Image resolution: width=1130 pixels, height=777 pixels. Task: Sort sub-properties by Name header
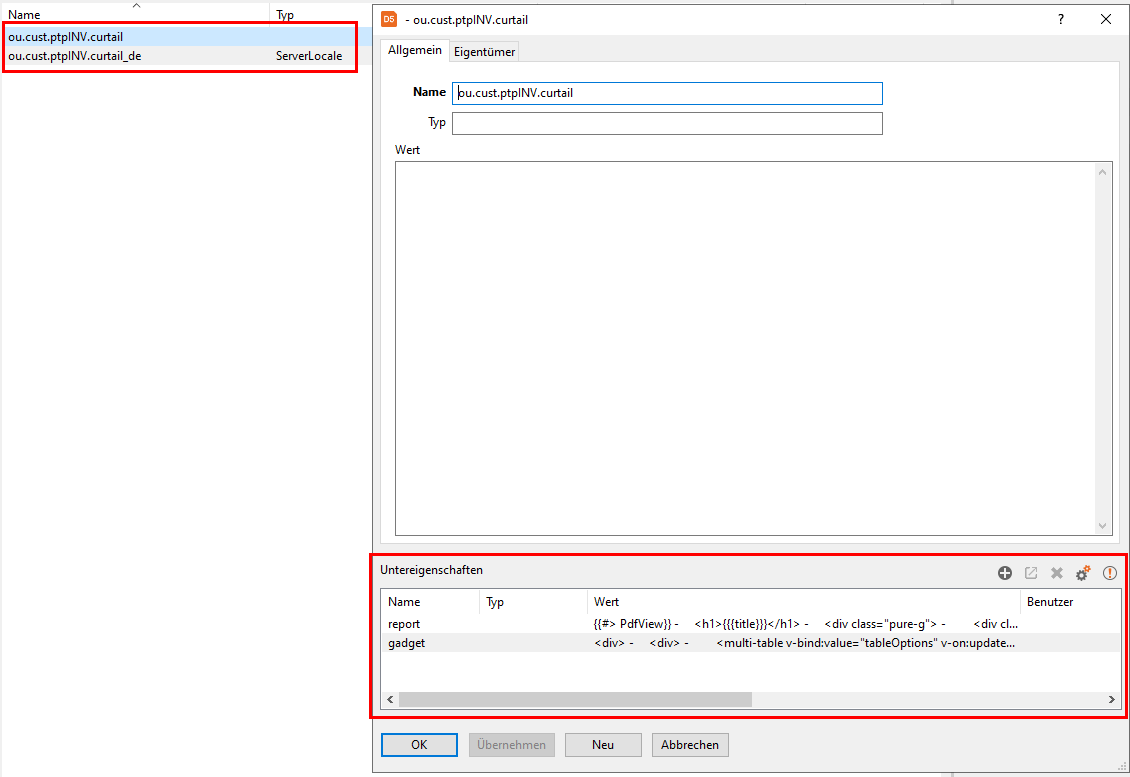coord(430,602)
